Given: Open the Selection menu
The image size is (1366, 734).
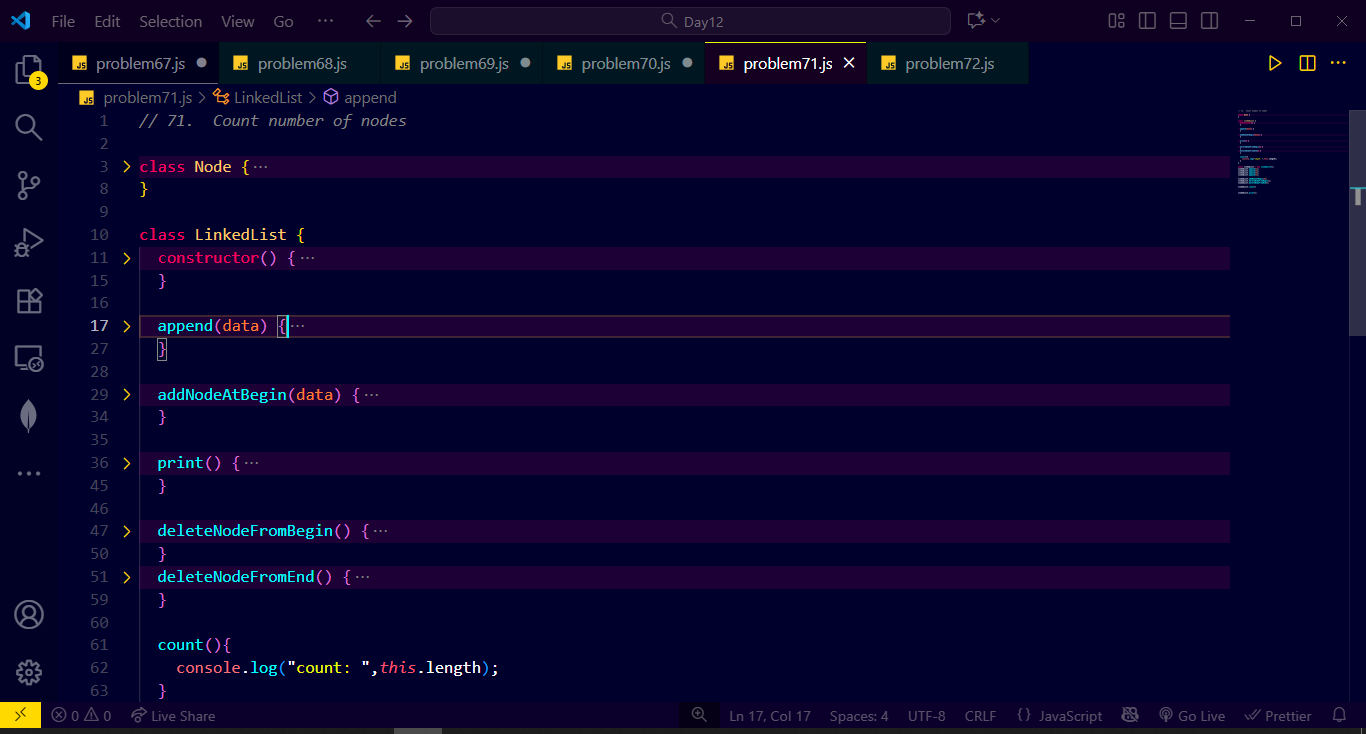Looking at the screenshot, I should pos(170,21).
